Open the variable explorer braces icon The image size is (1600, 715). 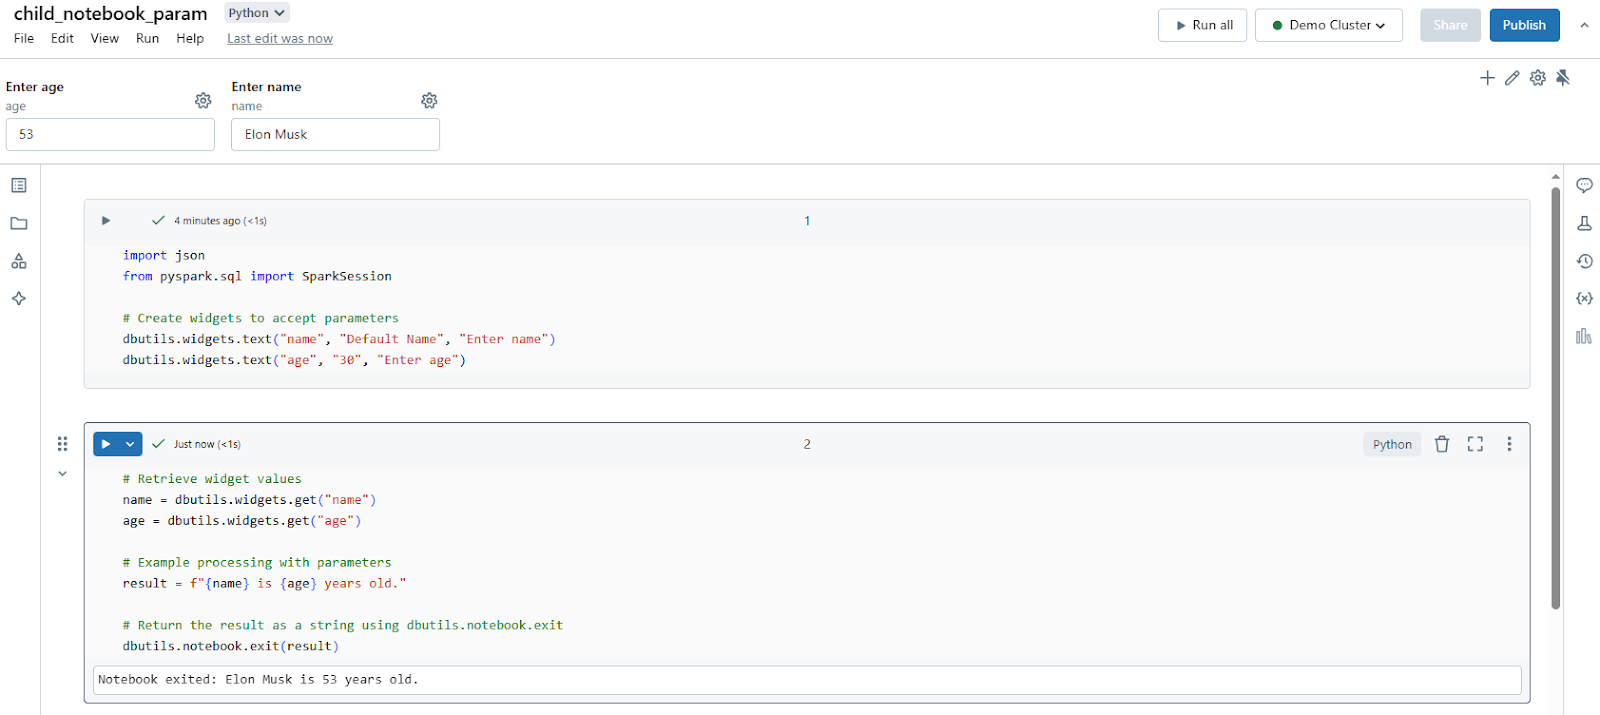click(x=1584, y=298)
